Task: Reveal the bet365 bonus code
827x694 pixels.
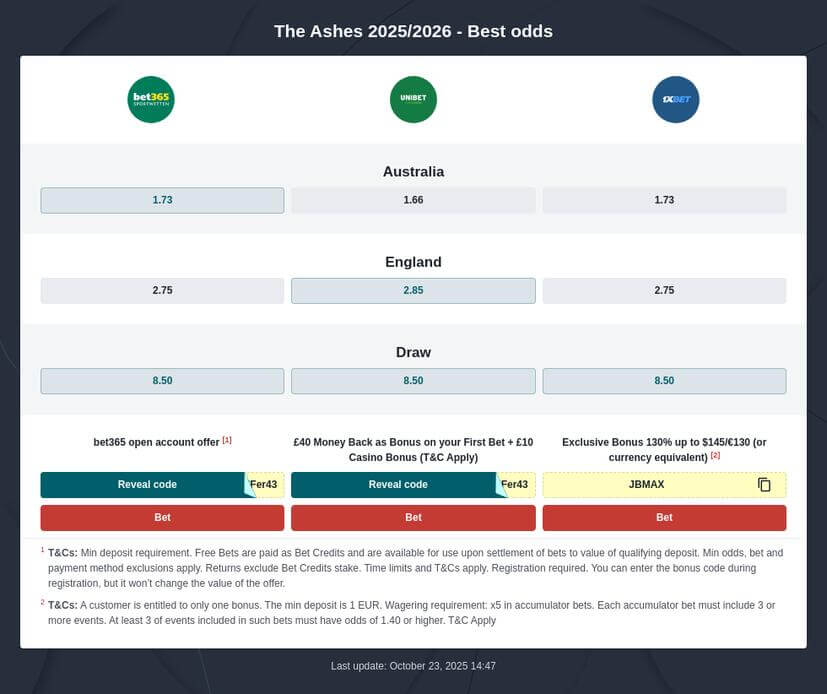Action: pyautogui.click(x=147, y=485)
